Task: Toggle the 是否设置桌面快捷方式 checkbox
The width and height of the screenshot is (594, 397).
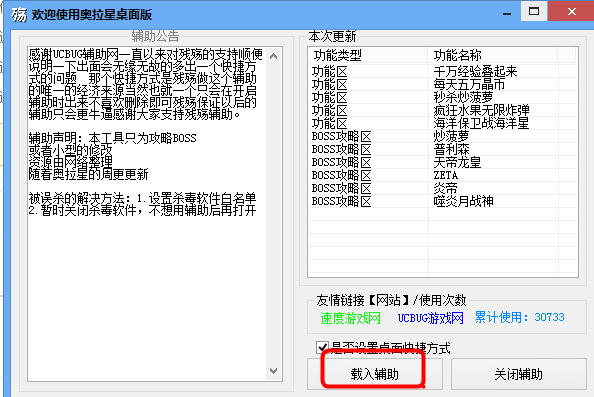Action: (322, 347)
